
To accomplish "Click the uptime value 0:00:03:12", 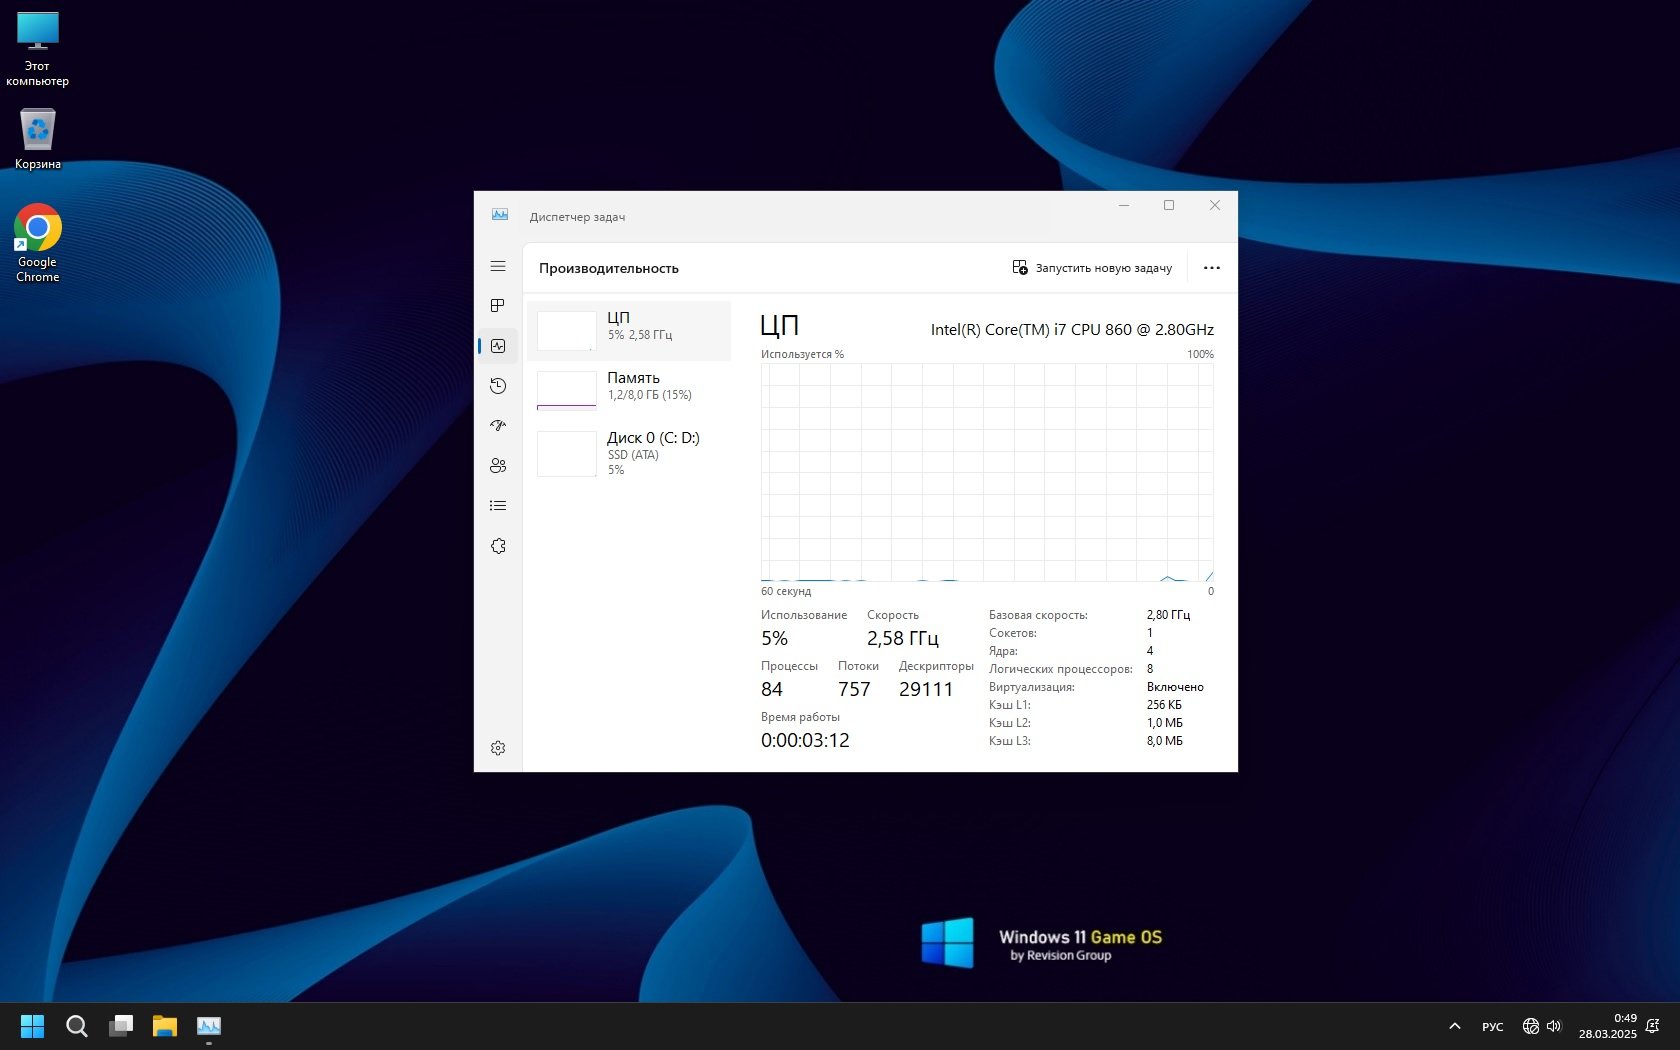I will (805, 740).
